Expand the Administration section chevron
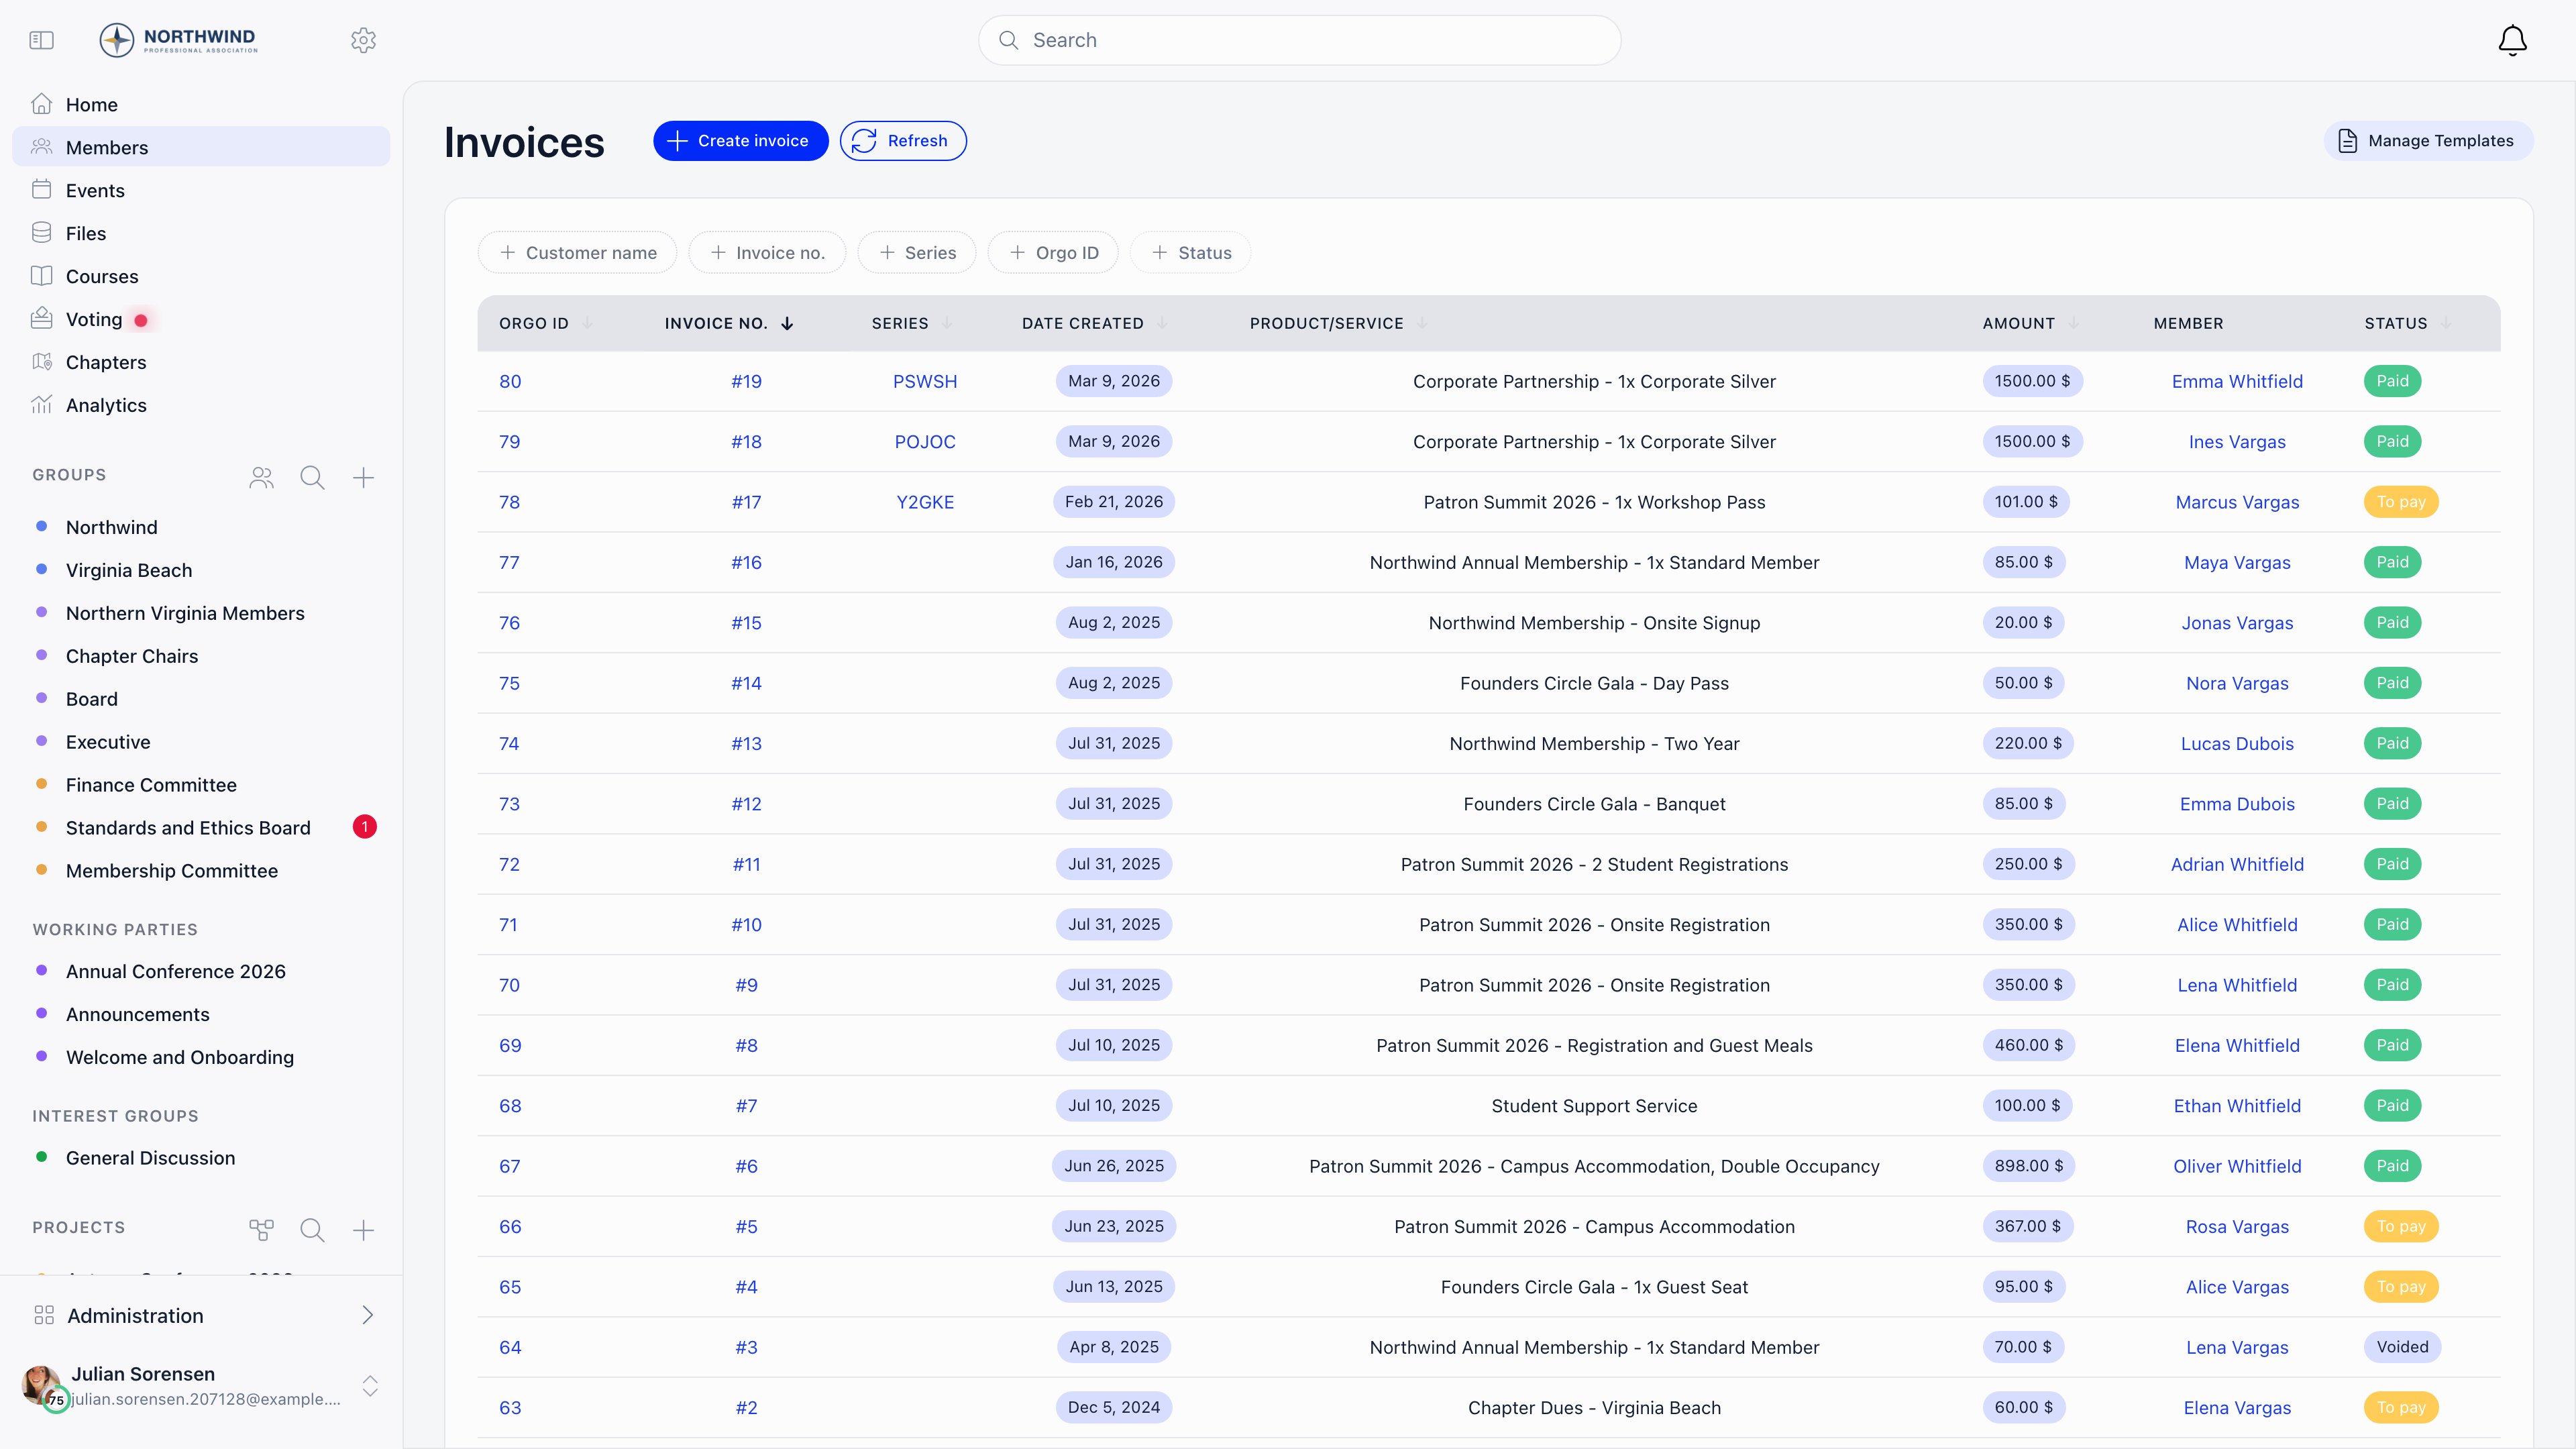Viewport: 2576px width, 1449px height. click(367, 1315)
